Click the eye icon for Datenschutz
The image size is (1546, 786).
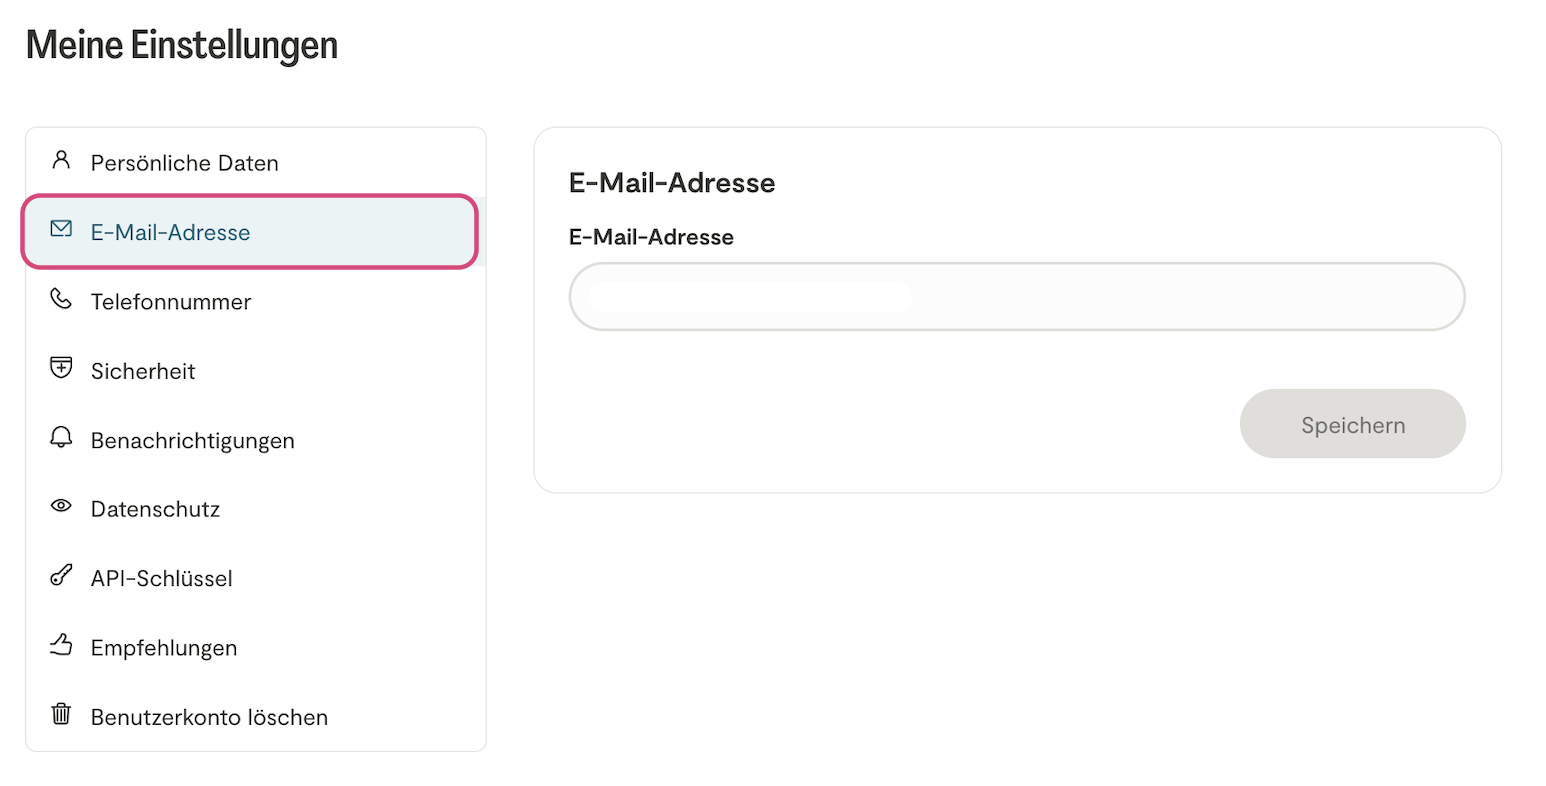pyautogui.click(x=61, y=506)
